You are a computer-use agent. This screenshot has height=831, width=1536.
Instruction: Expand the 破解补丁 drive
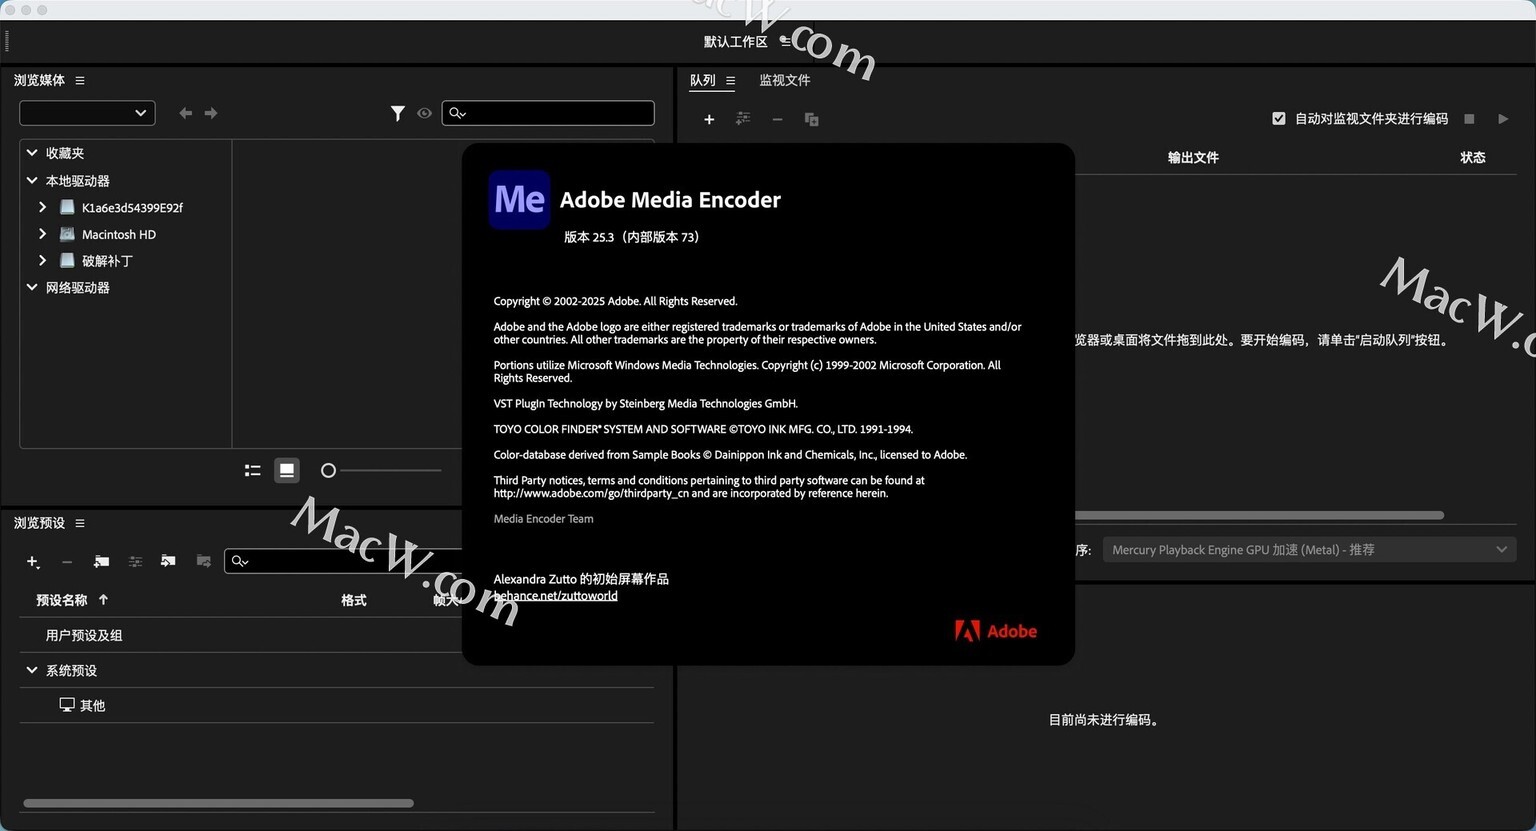42,260
